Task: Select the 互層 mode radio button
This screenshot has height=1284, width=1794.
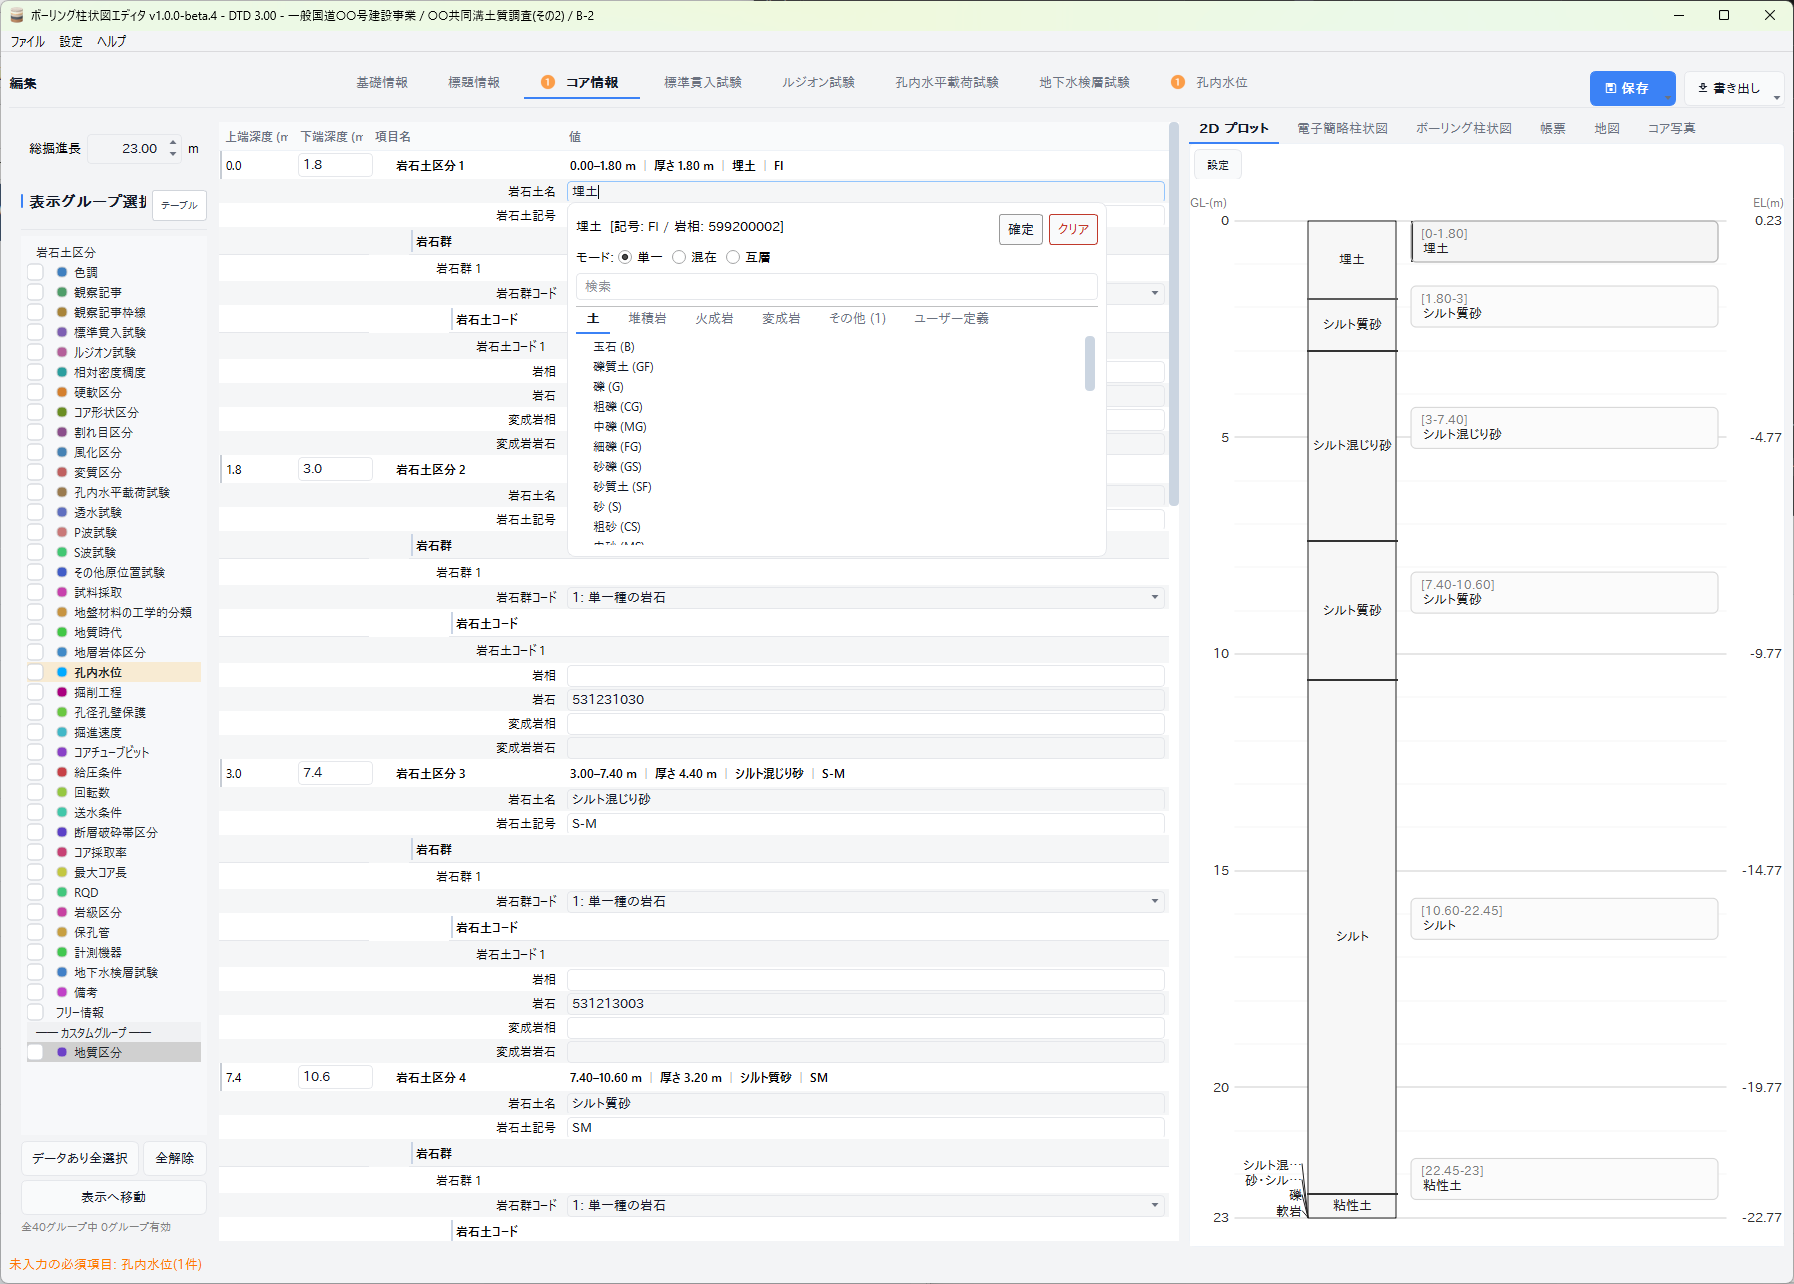Action: (x=733, y=257)
